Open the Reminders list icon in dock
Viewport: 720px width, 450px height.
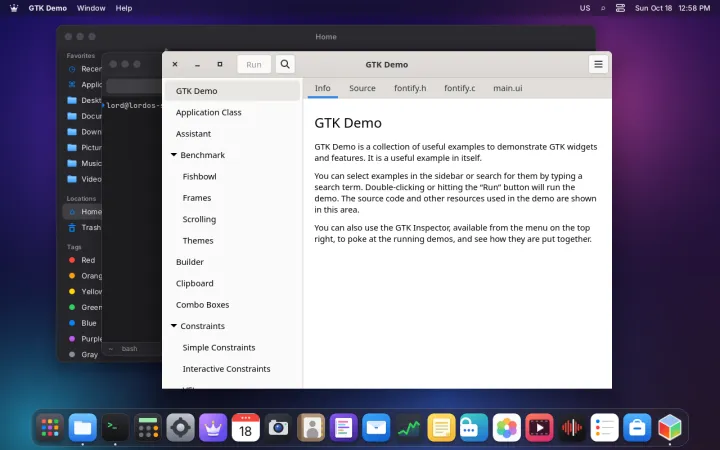click(604, 428)
